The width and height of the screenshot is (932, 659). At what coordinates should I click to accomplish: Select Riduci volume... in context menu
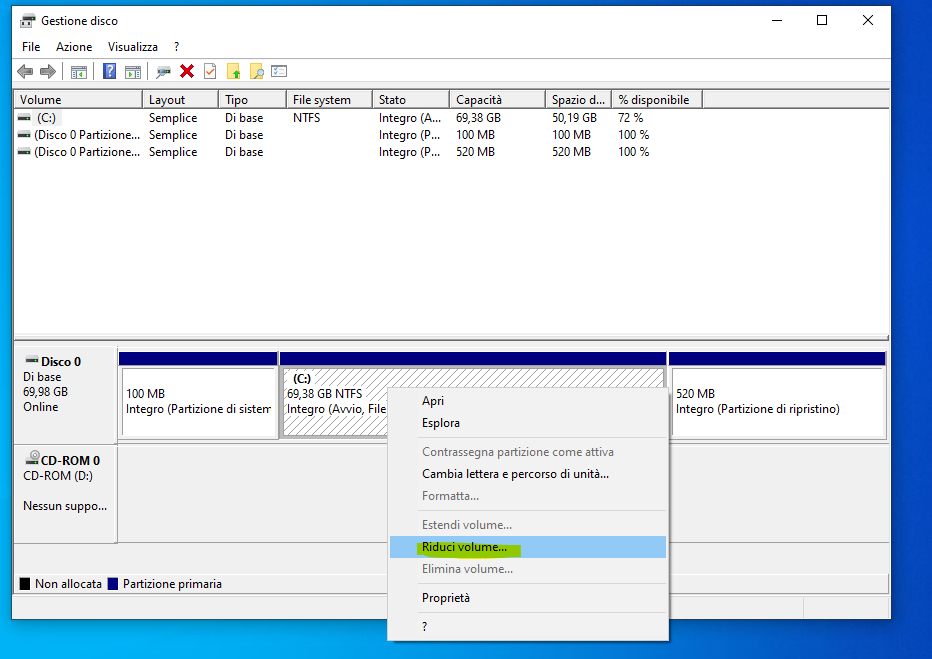tap(528, 547)
